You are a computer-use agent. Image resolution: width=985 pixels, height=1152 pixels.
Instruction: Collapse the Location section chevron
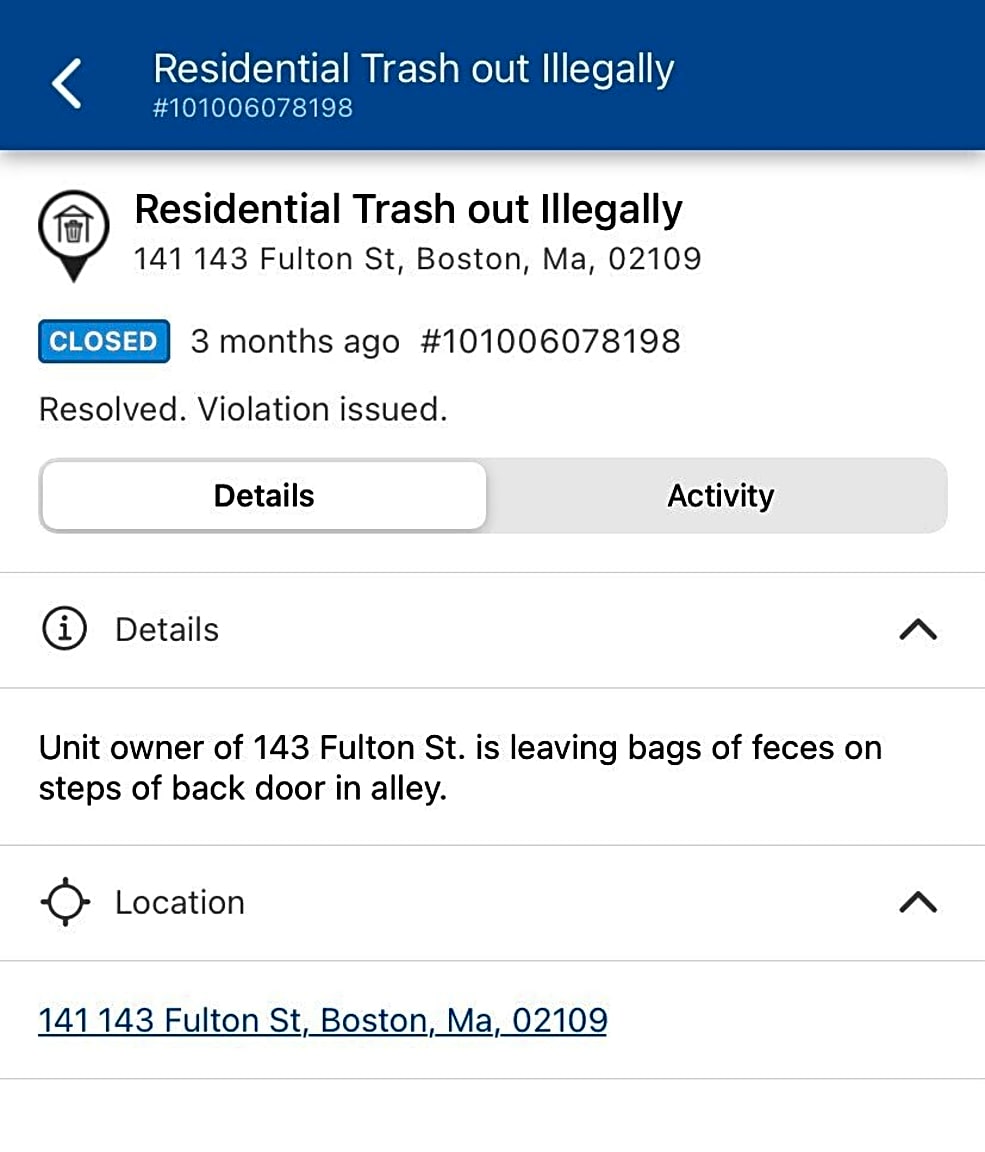point(918,902)
